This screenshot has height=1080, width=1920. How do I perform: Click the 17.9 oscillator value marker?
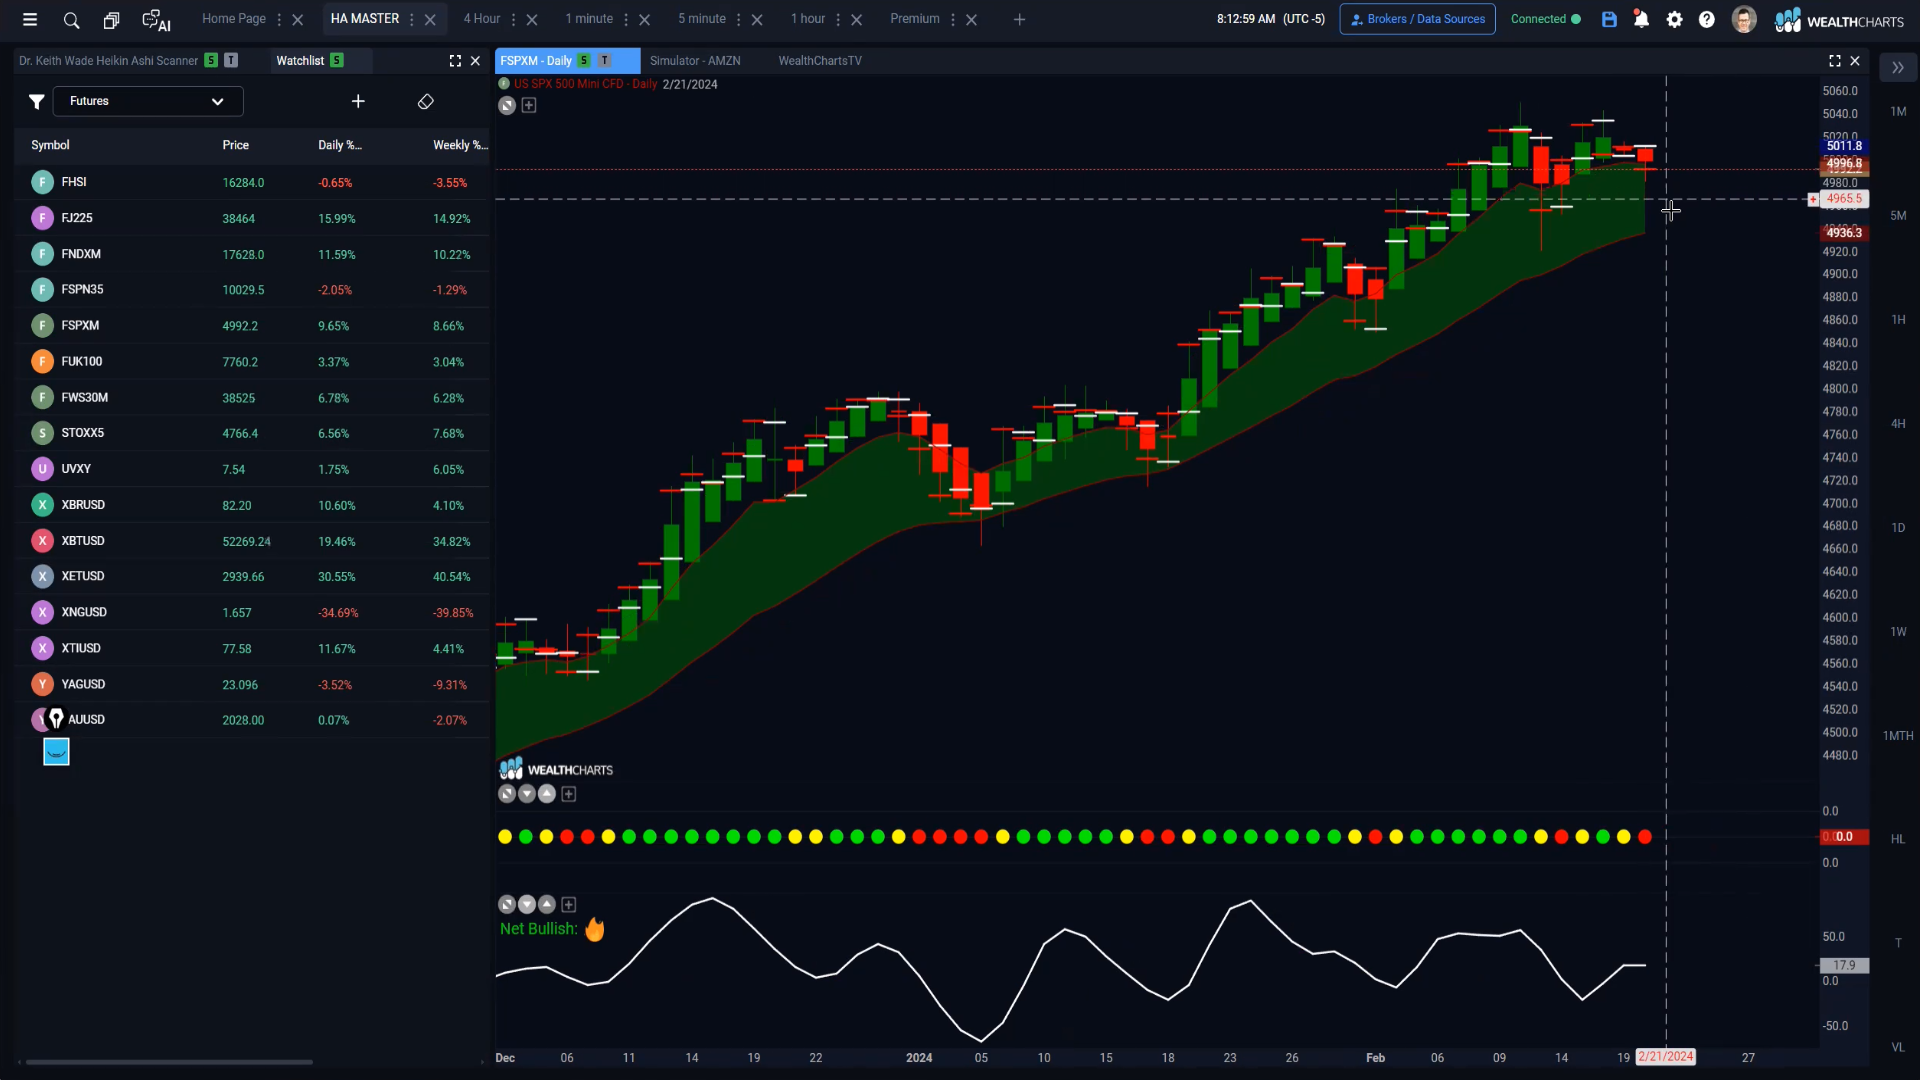[x=1844, y=966]
